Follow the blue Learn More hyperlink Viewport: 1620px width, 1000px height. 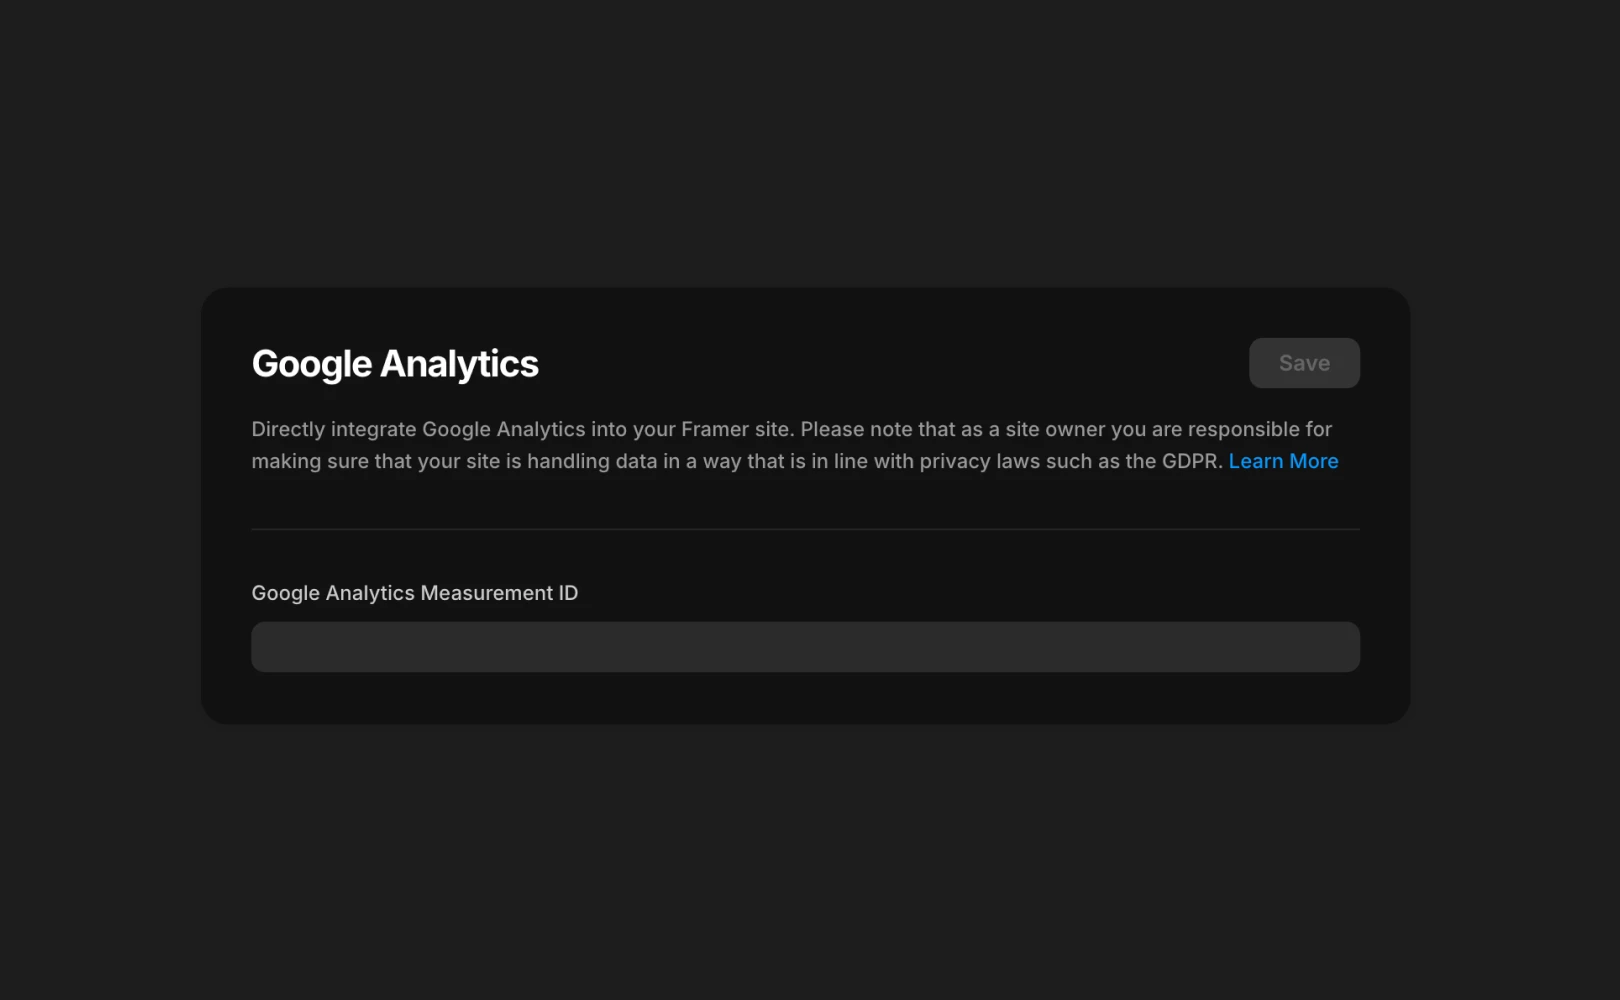[x=1283, y=461]
